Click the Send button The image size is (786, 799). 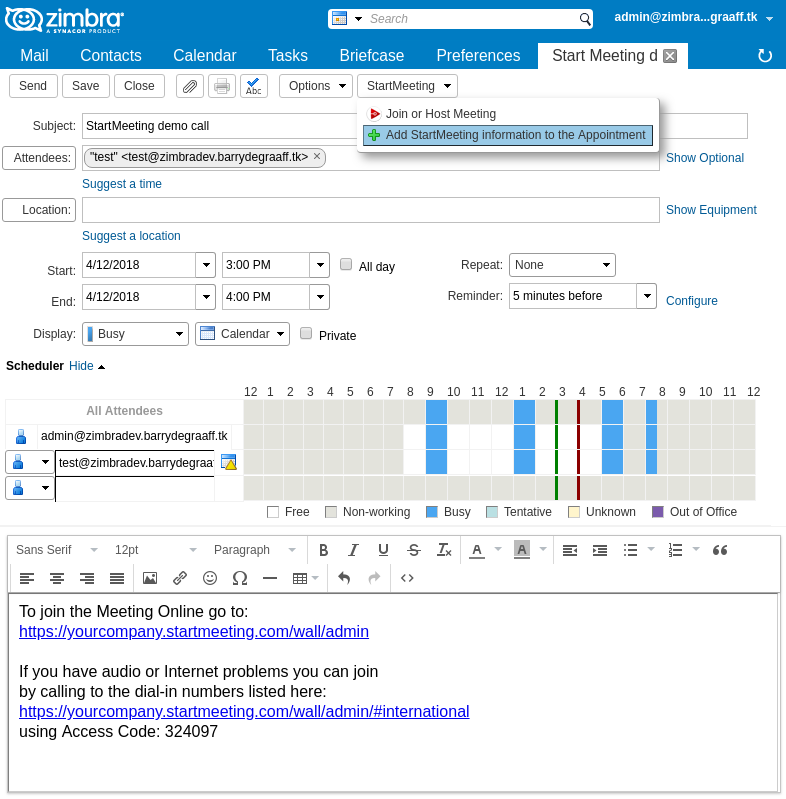pos(33,86)
